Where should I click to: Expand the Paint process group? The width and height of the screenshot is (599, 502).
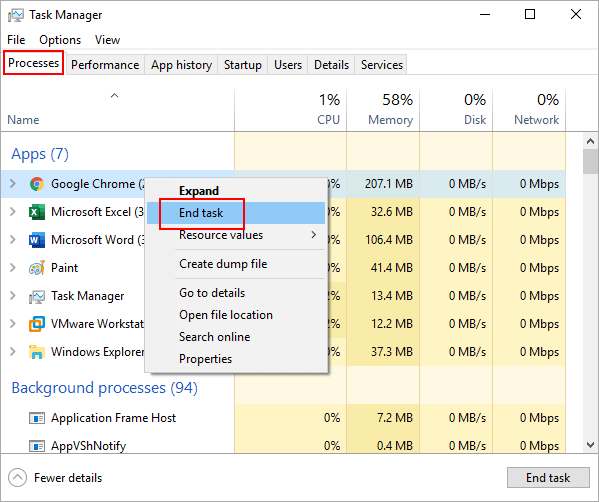[x=13, y=267]
